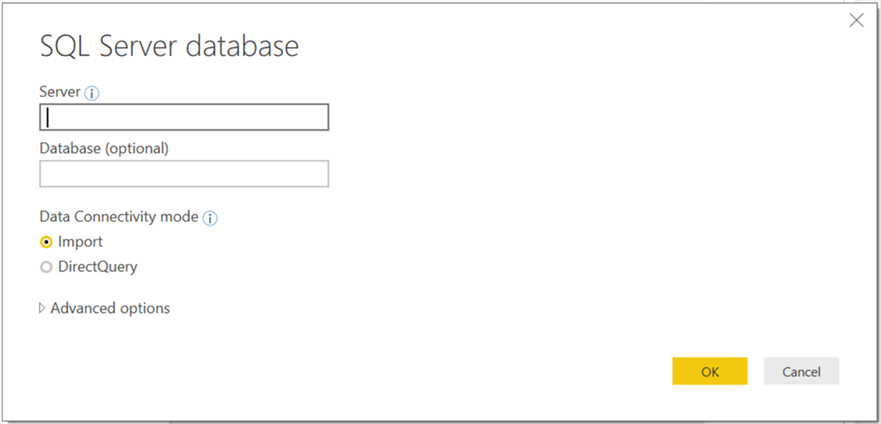Viewport: 881px width, 424px height.
Task: Click the Data Connectivity mode label
Action: pyautogui.click(x=119, y=216)
